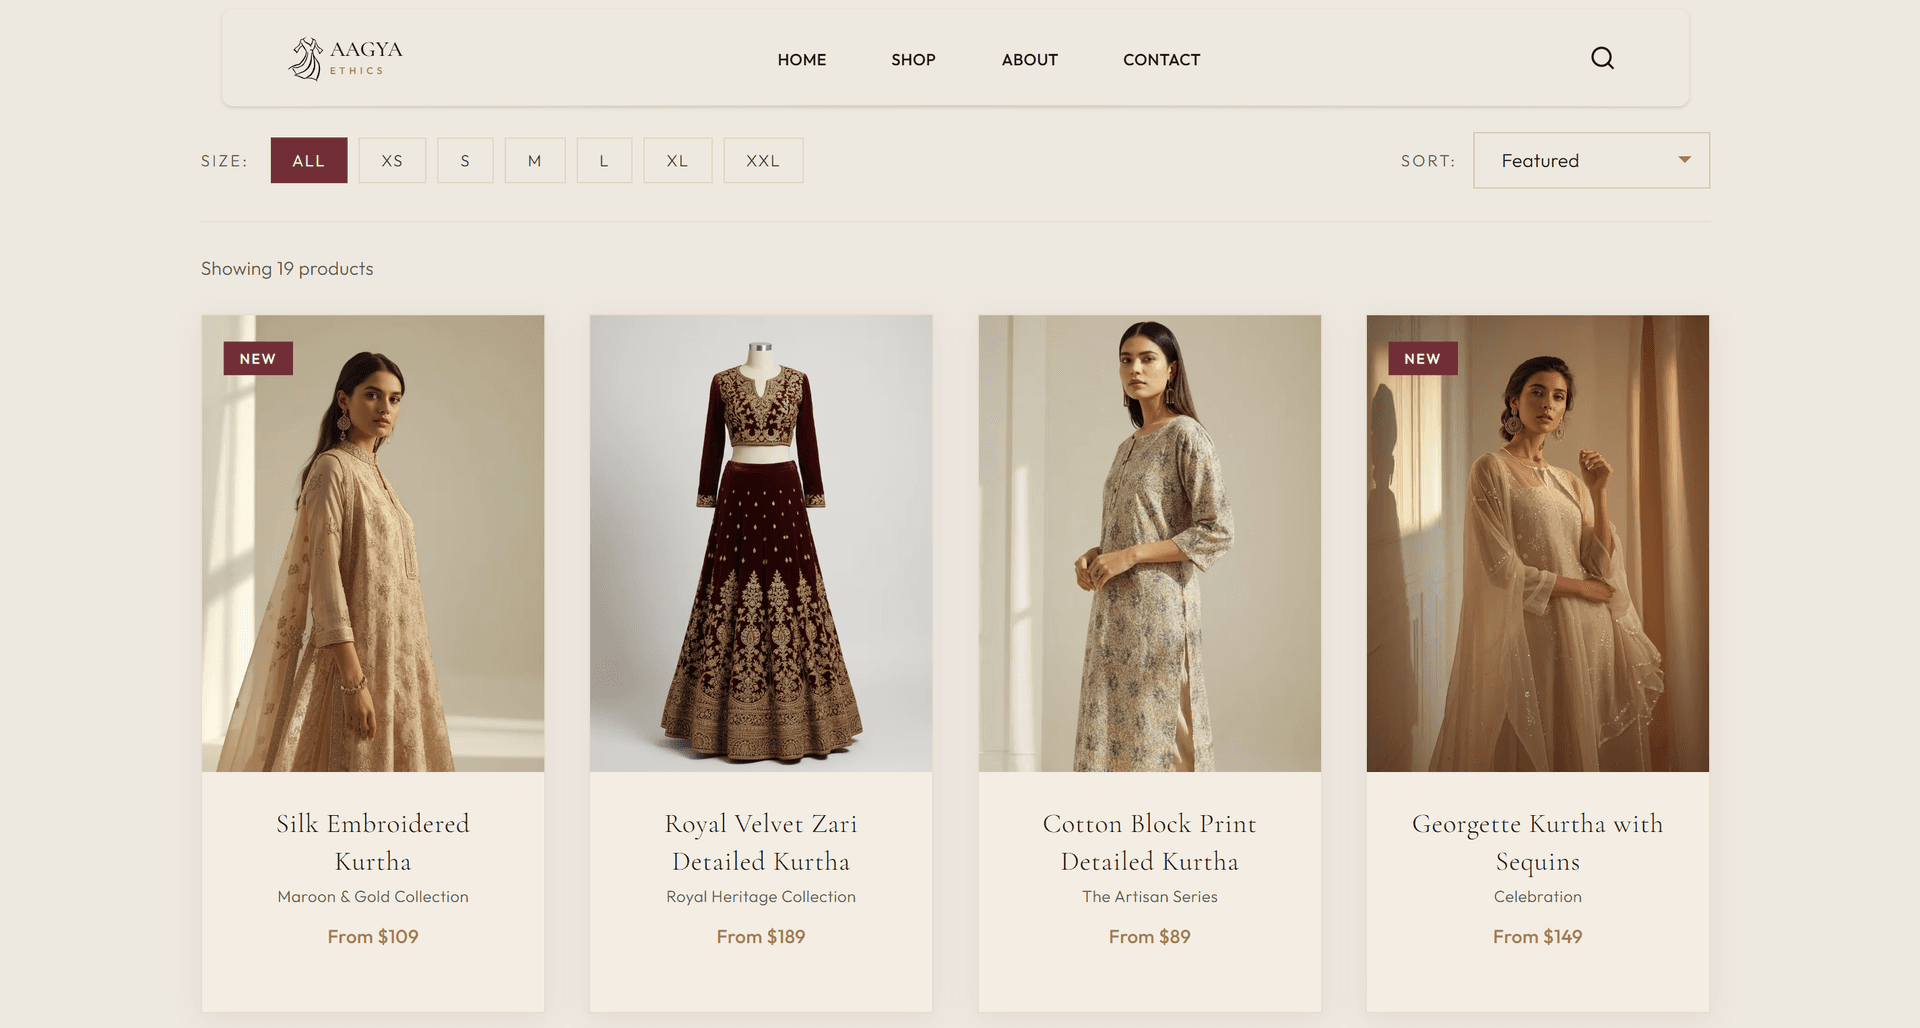The width and height of the screenshot is (1920, 1028).
Task: Click Royal Velvet Zari Detailed Kurtha title
Action: pos(761,842)
